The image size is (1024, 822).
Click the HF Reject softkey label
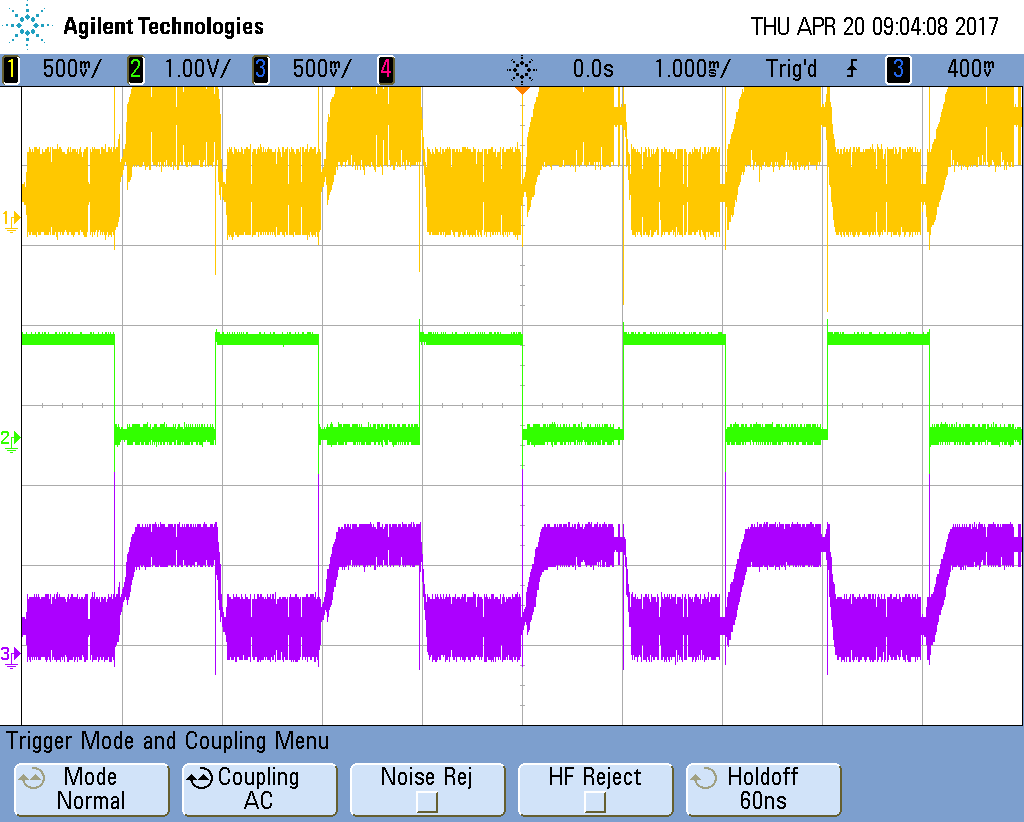click(595, 777)
